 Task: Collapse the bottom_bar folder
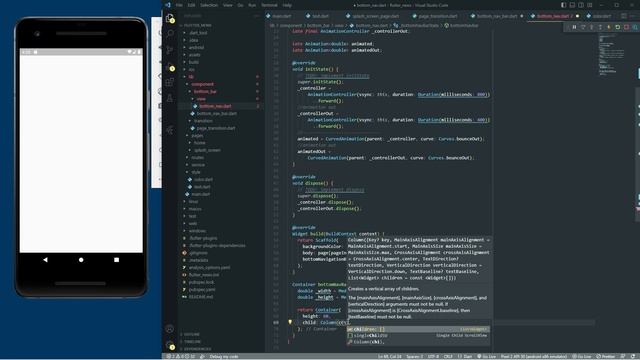205,91
